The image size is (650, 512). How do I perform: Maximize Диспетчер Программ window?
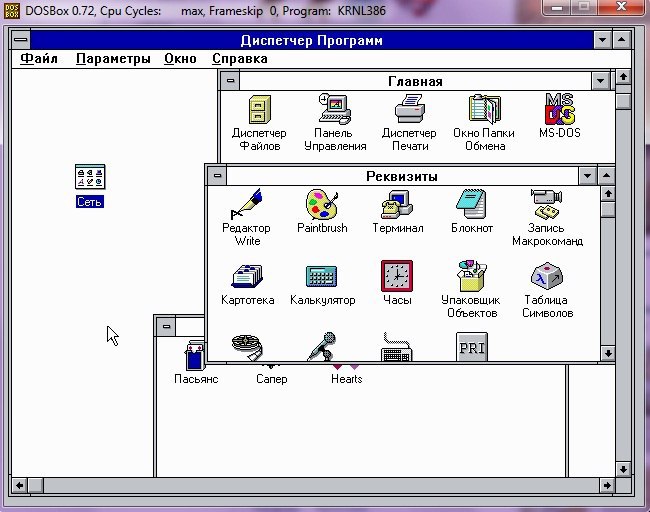pyautogui.click(x=621, y=40)
